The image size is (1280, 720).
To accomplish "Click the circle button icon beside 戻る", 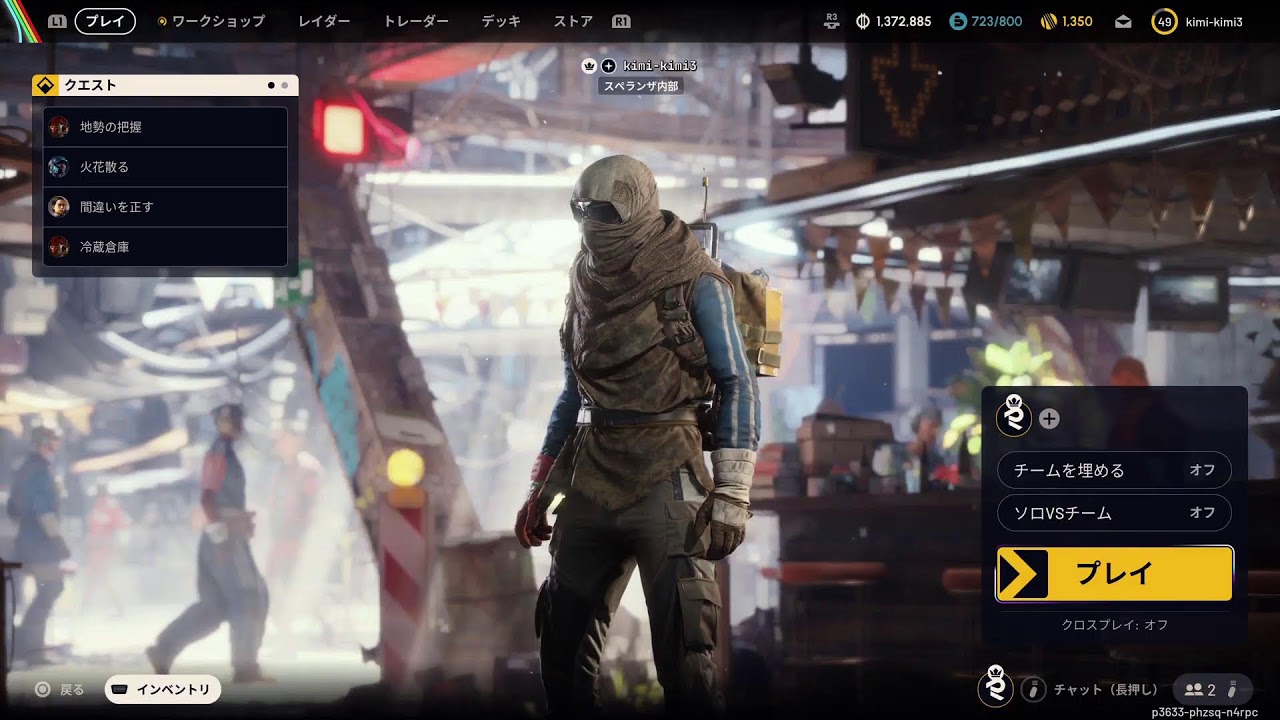I will (42, 690).
